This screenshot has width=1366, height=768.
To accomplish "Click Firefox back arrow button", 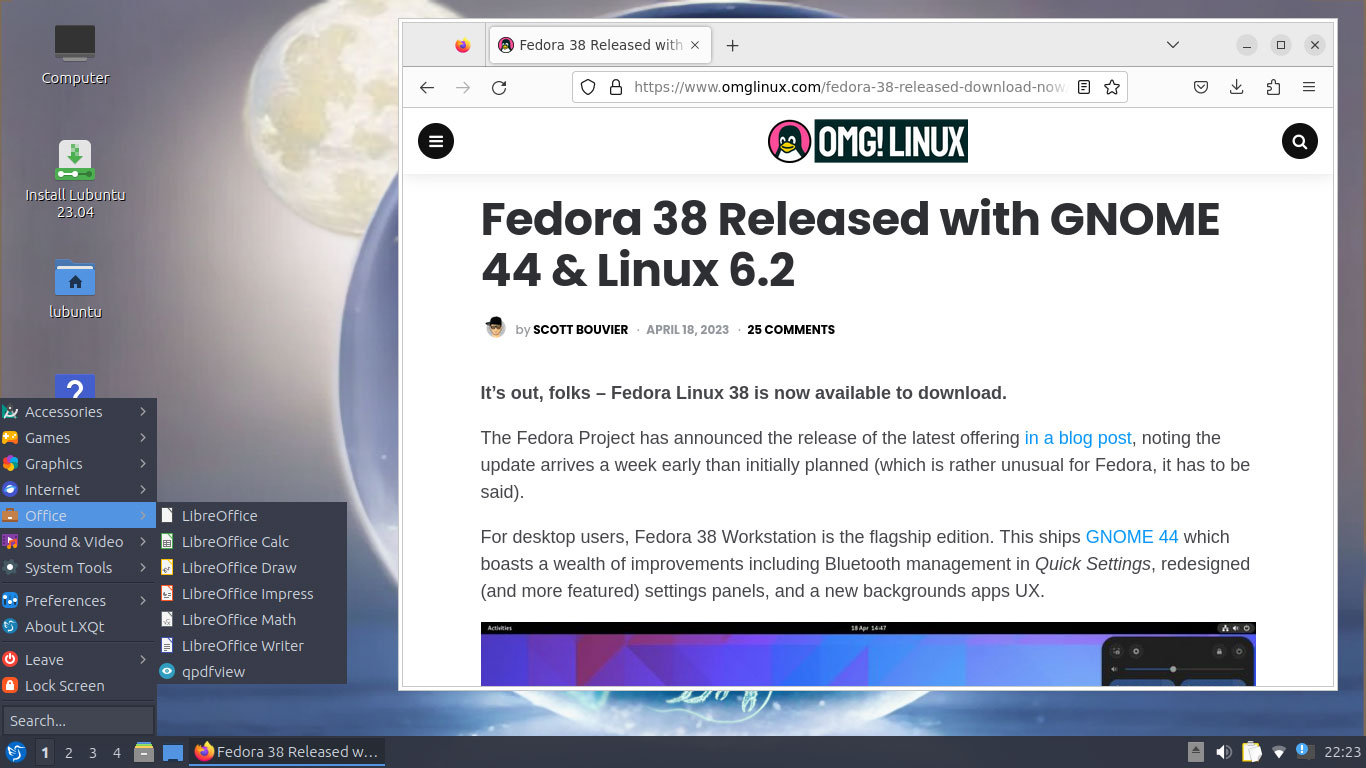I will 427,87.
